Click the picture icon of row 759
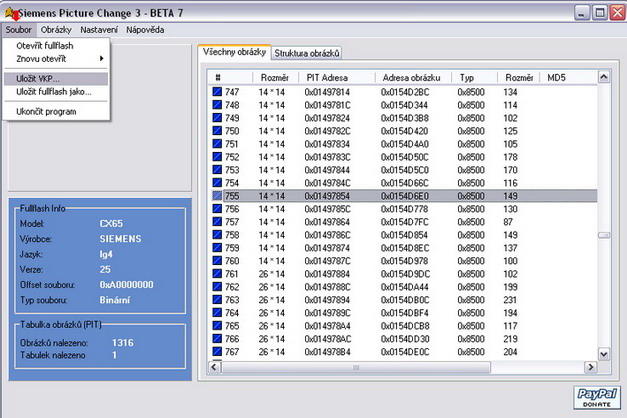 pyautogui.click(x=217, y=248)
